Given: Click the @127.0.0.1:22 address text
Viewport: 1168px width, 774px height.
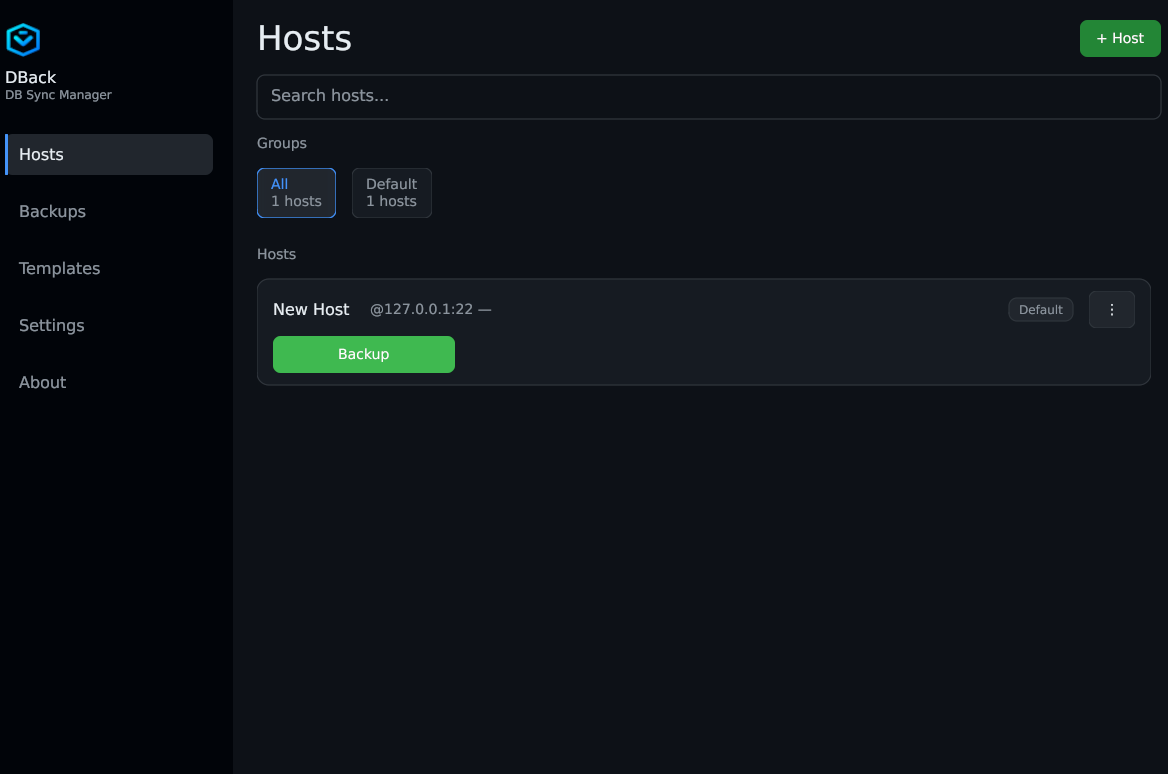Looking at the screenshot, I should coord(421,310).
